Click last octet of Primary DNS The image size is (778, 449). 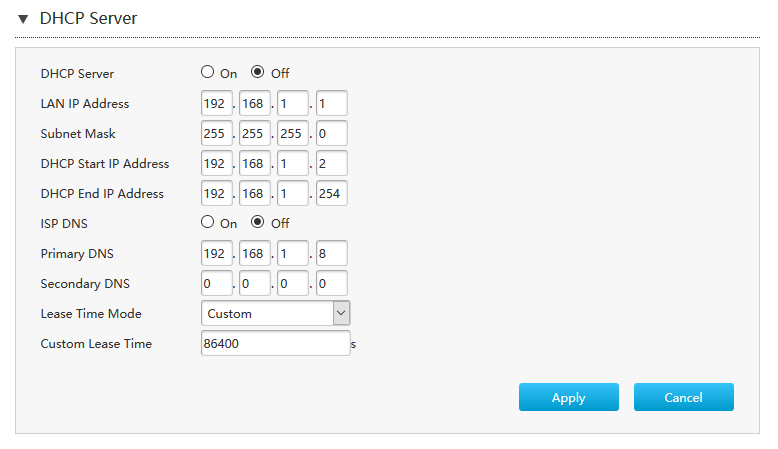pyautogui.click(x=331, y=253)
